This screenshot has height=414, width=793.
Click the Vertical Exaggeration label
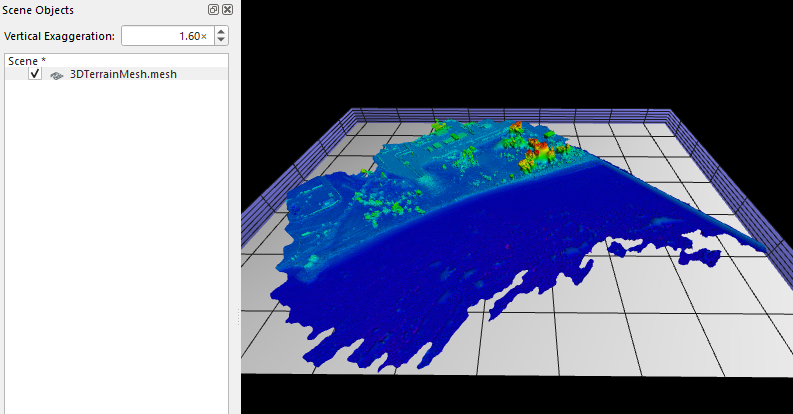tap(59, 36)
